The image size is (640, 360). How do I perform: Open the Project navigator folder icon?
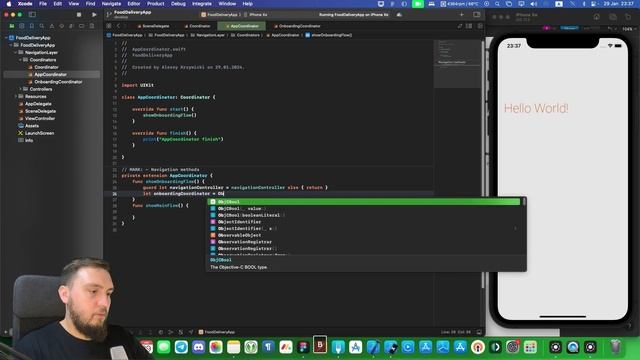tap(12, 26)
